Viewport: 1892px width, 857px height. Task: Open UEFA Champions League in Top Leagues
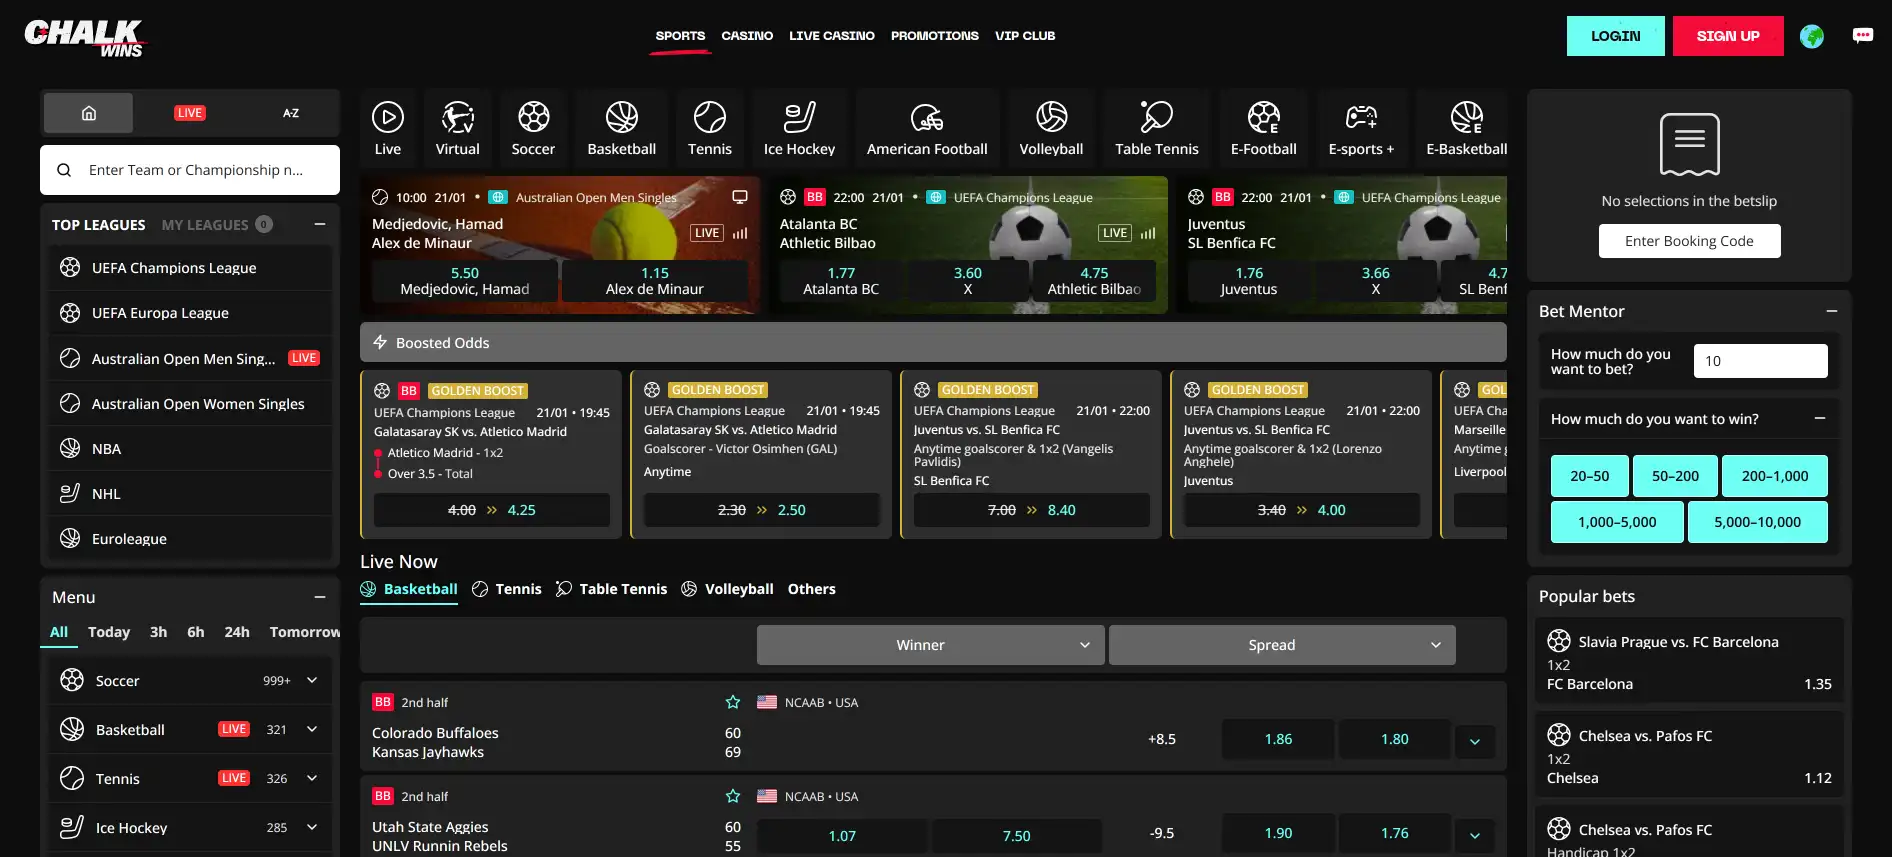[190, 268]
